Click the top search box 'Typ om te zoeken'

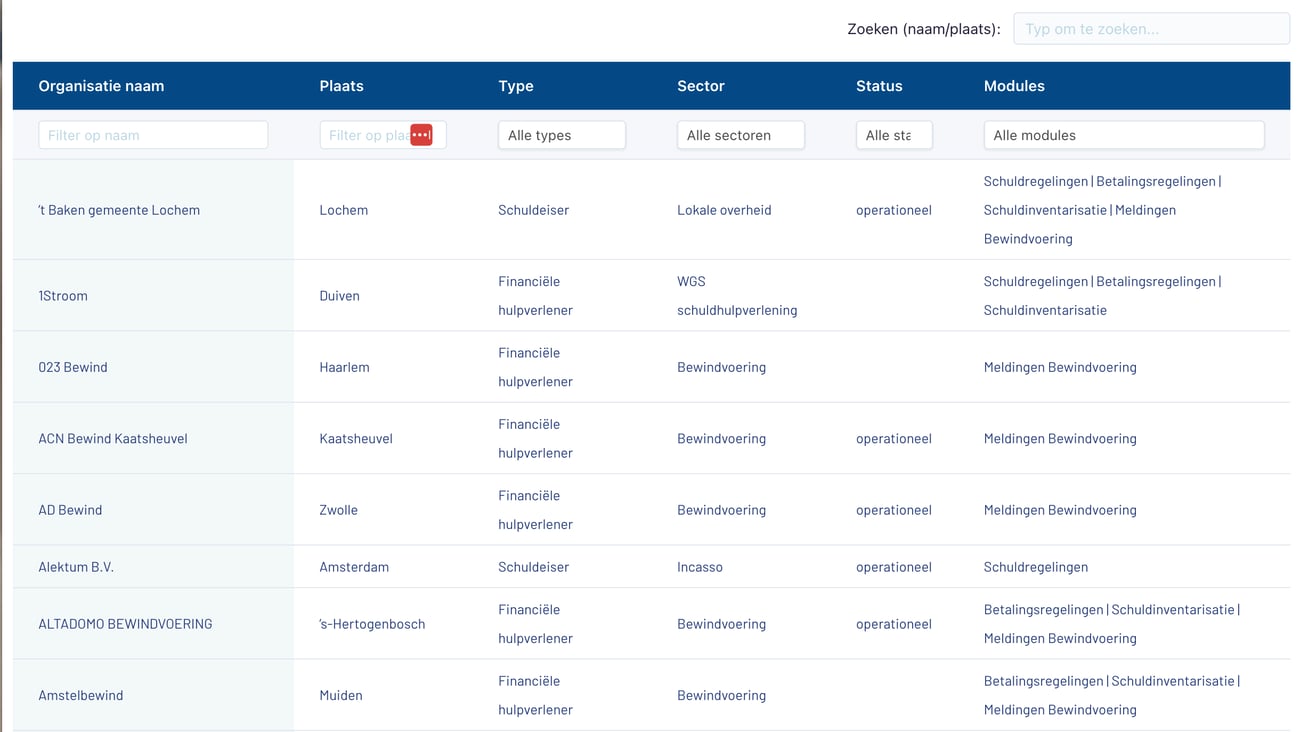click(1150, 29)
